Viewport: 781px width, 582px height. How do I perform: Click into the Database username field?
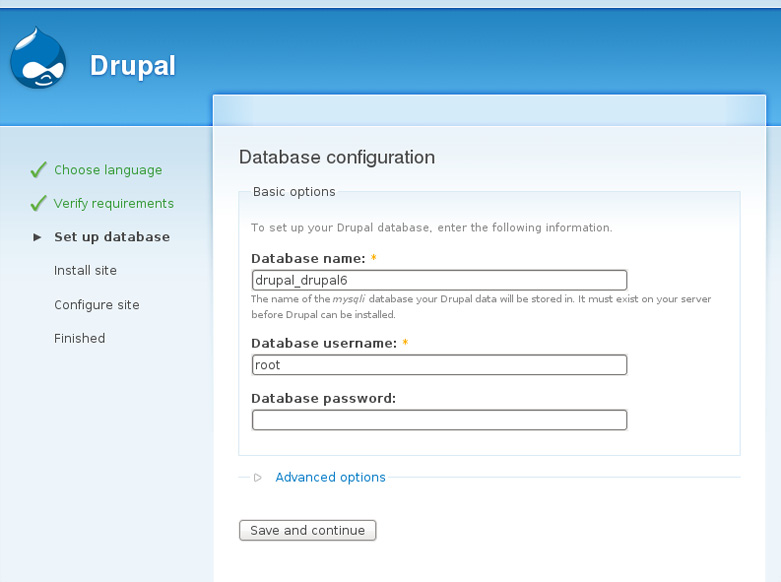439,365
